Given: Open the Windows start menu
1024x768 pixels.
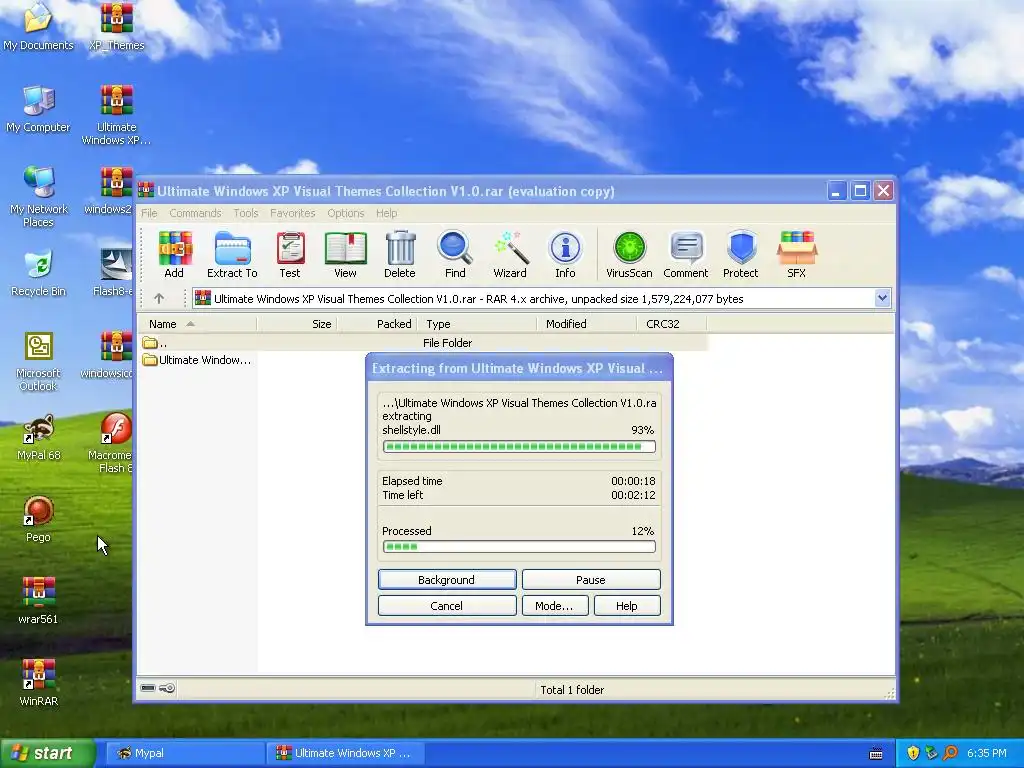Looking at the screenshot, I should tap(48, 753).
